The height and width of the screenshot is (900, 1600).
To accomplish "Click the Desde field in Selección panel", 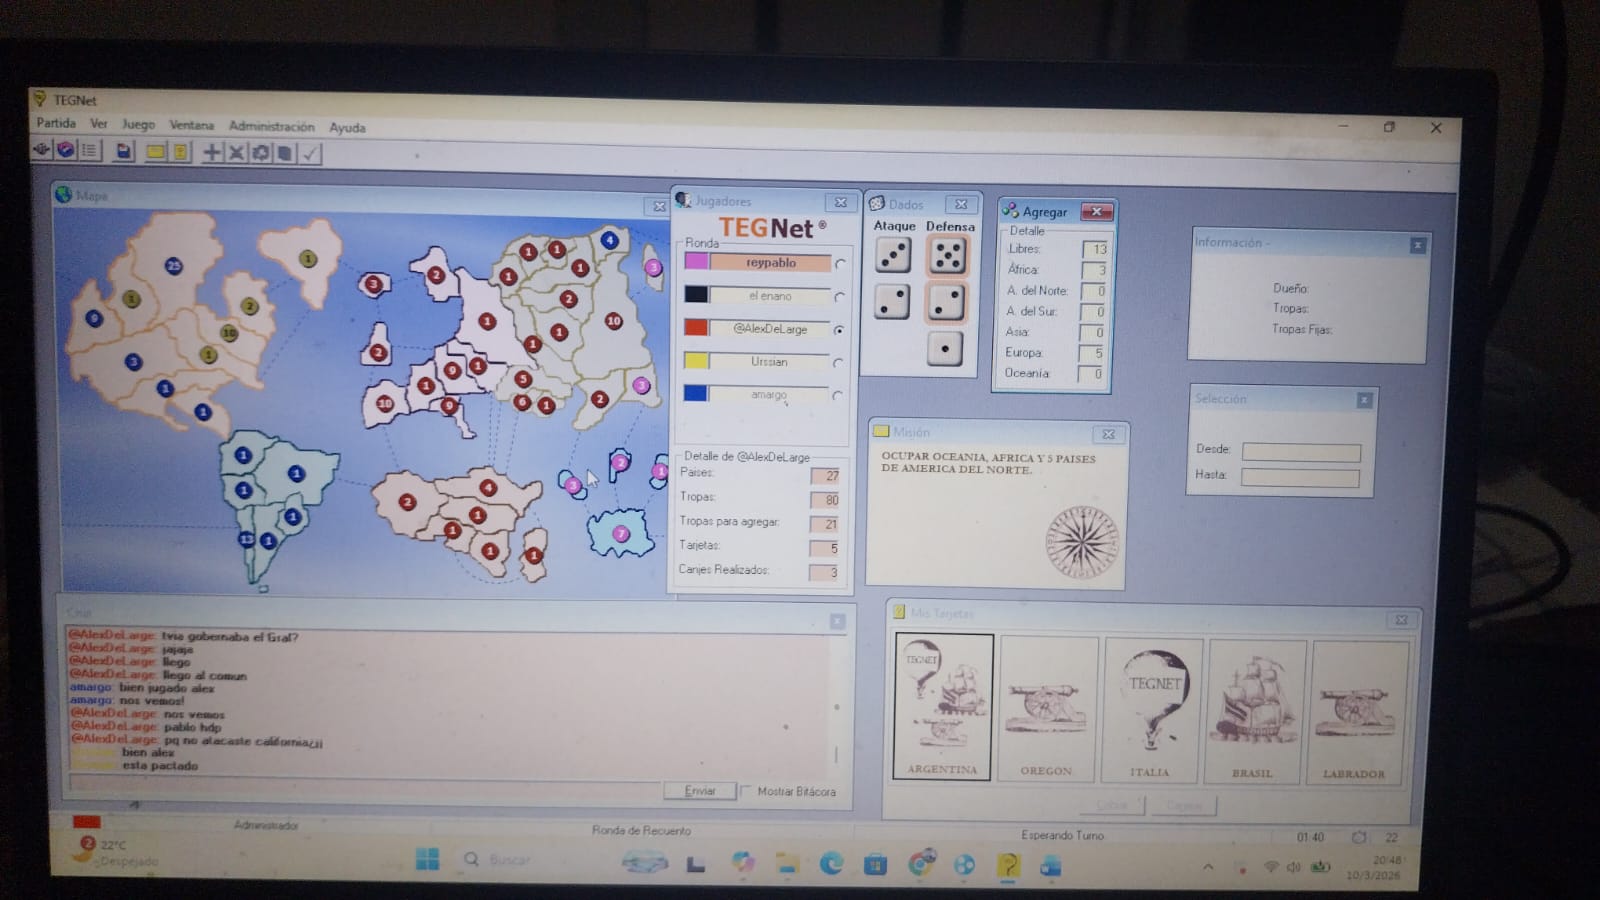I will point(1300,452).
